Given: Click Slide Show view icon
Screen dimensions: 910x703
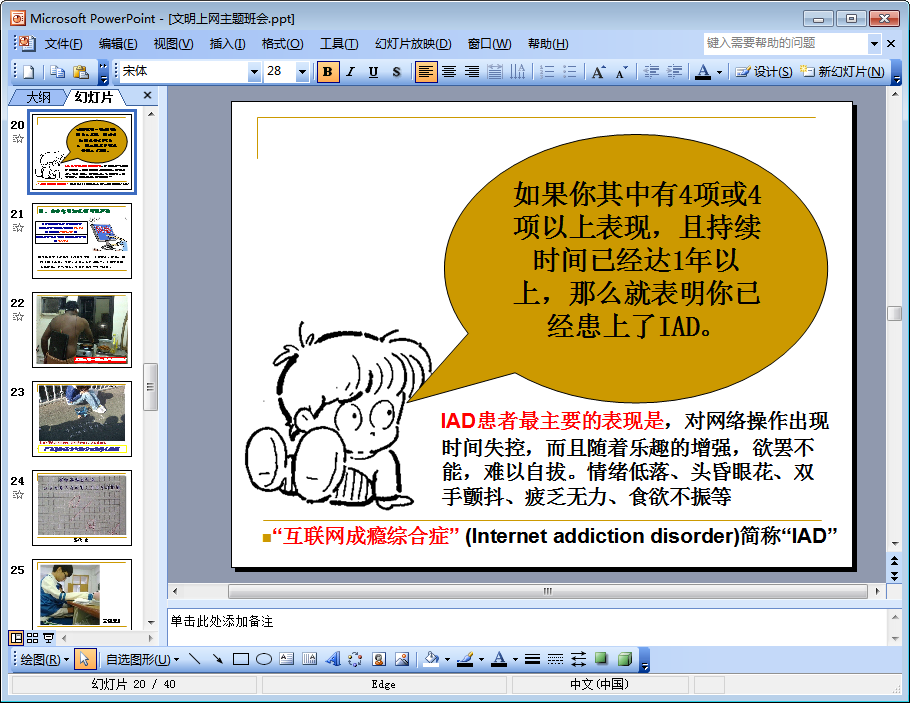Looking at the screenshot, I should point(49,638).
